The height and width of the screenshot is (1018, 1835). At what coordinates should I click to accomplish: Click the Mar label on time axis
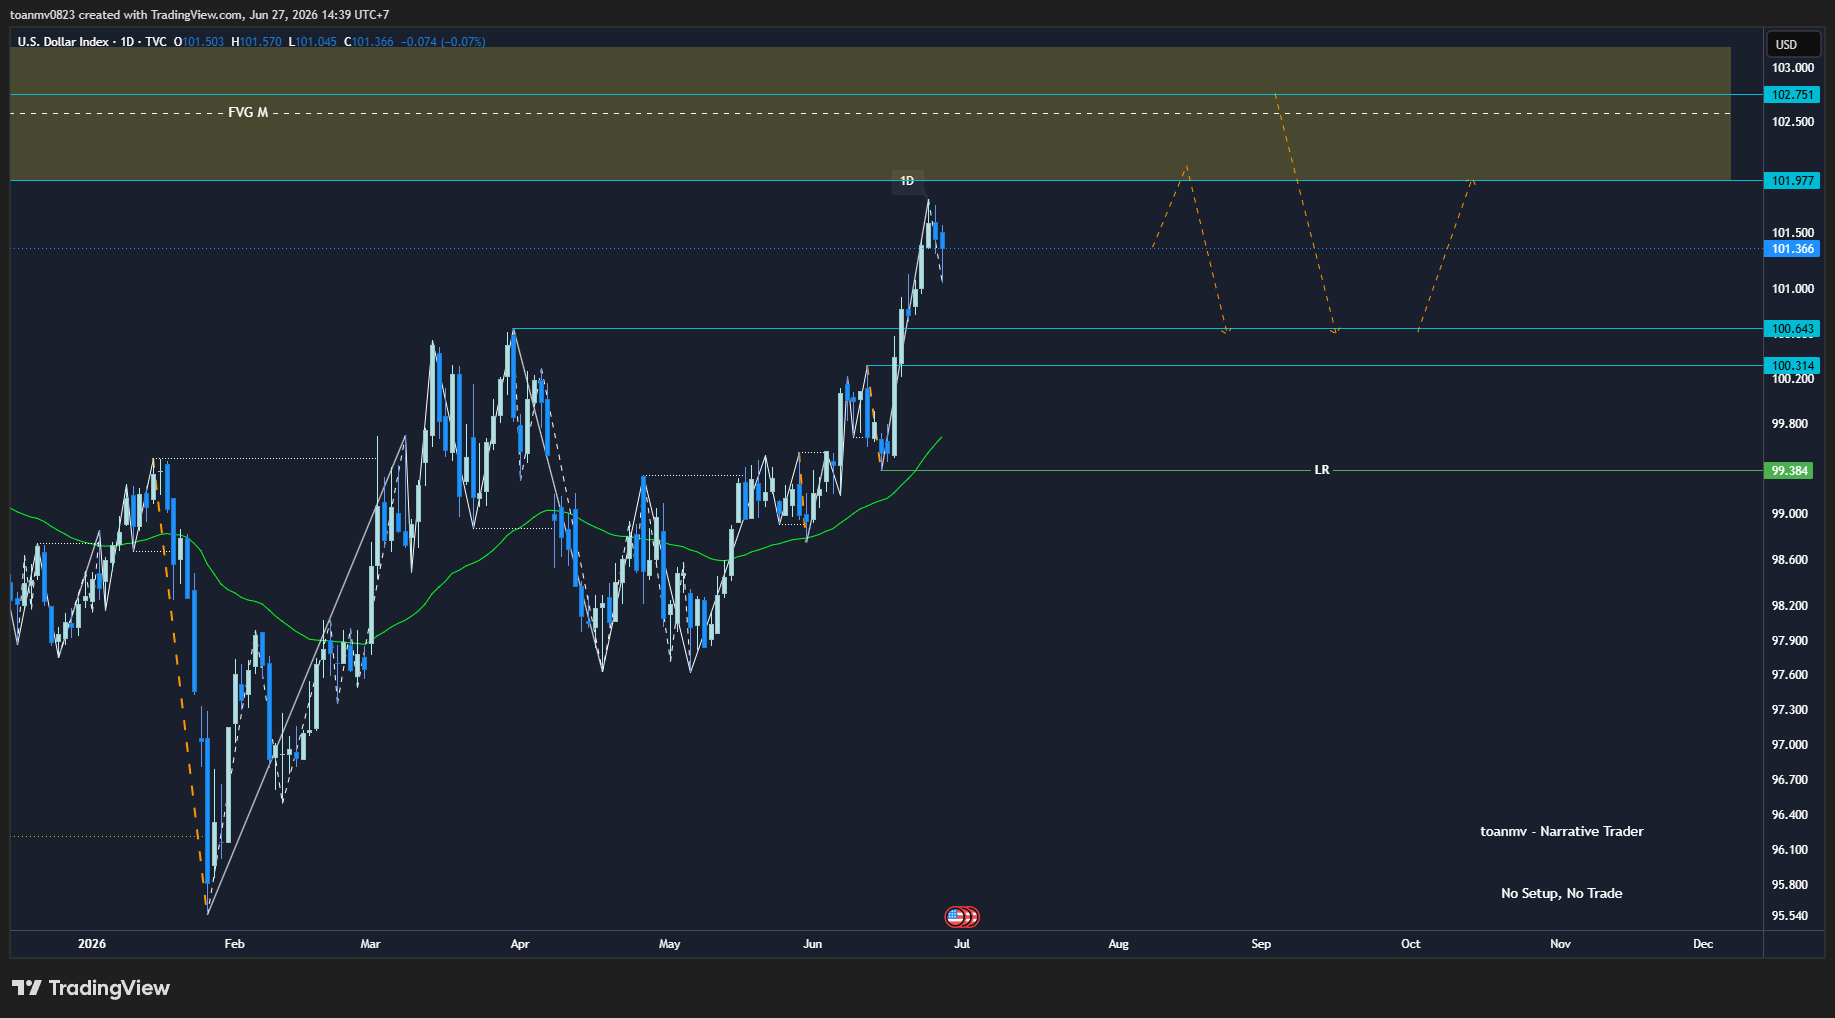(x=370, y=944)
